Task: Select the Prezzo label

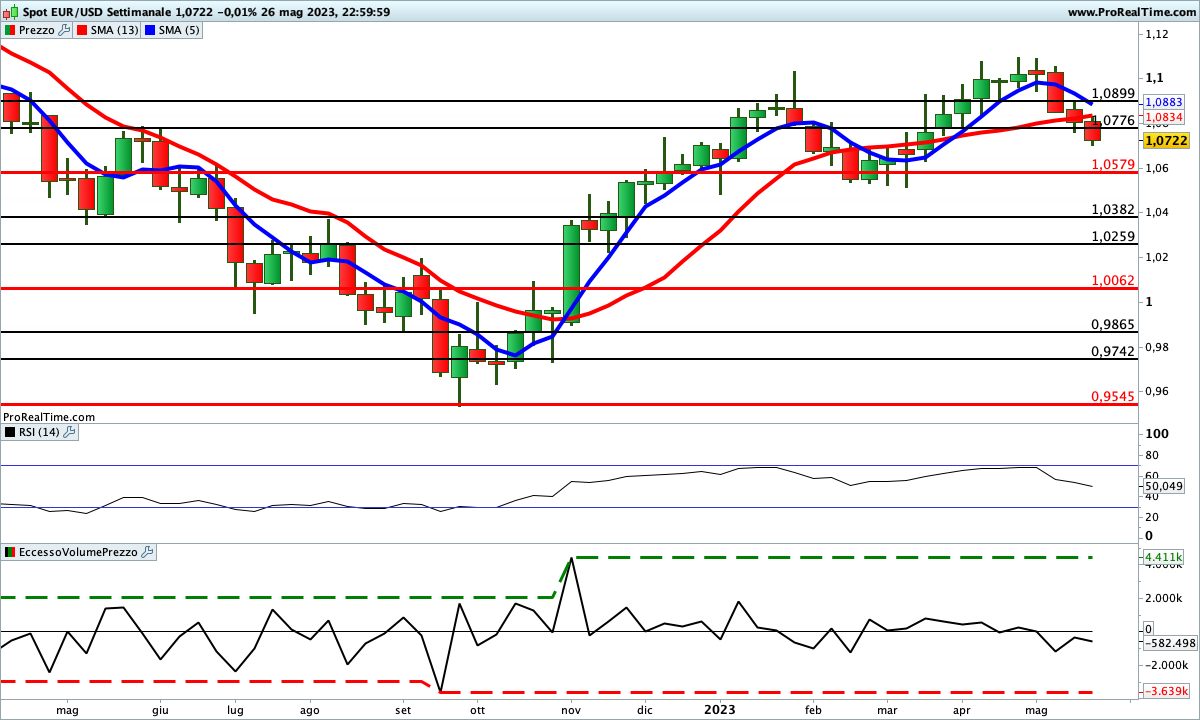Action: coord(38,30)
